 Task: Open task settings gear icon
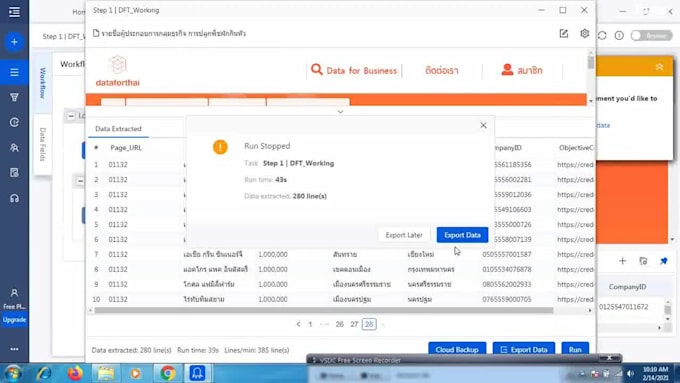coord(585,33)
